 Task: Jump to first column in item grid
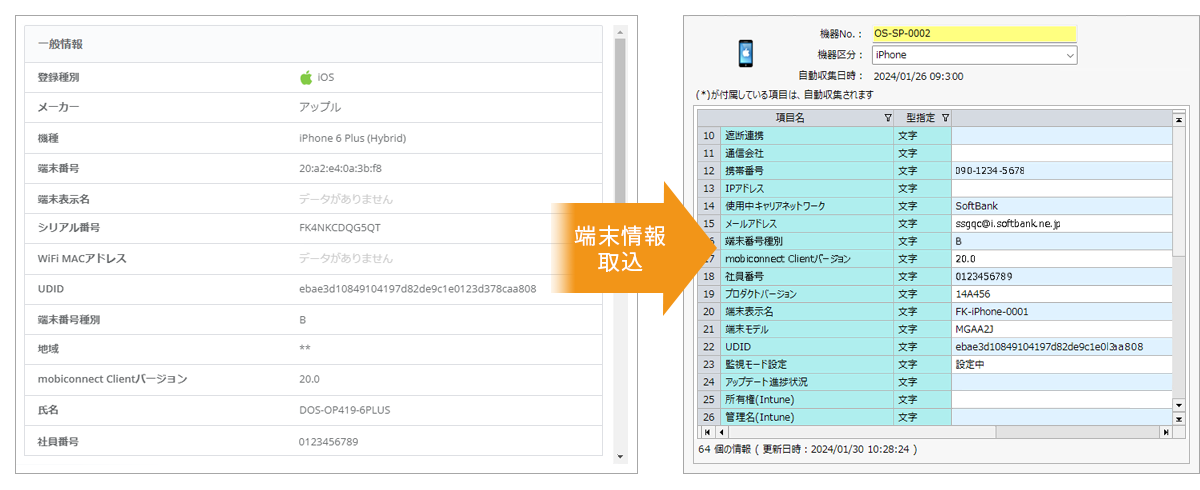pyautogui.click(x=706, y=432)
